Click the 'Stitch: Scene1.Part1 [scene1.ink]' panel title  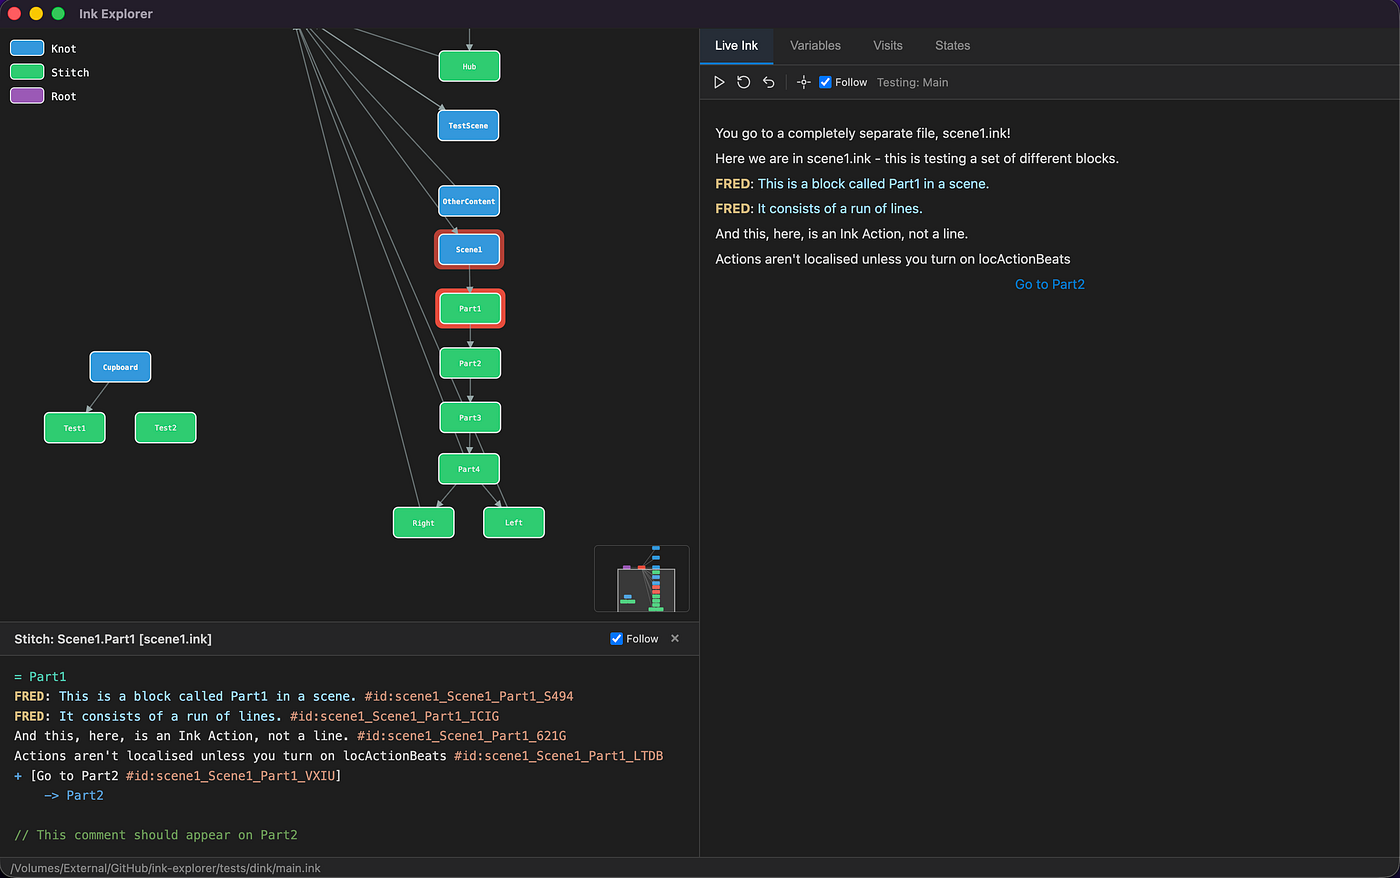[x=113, y=639]
